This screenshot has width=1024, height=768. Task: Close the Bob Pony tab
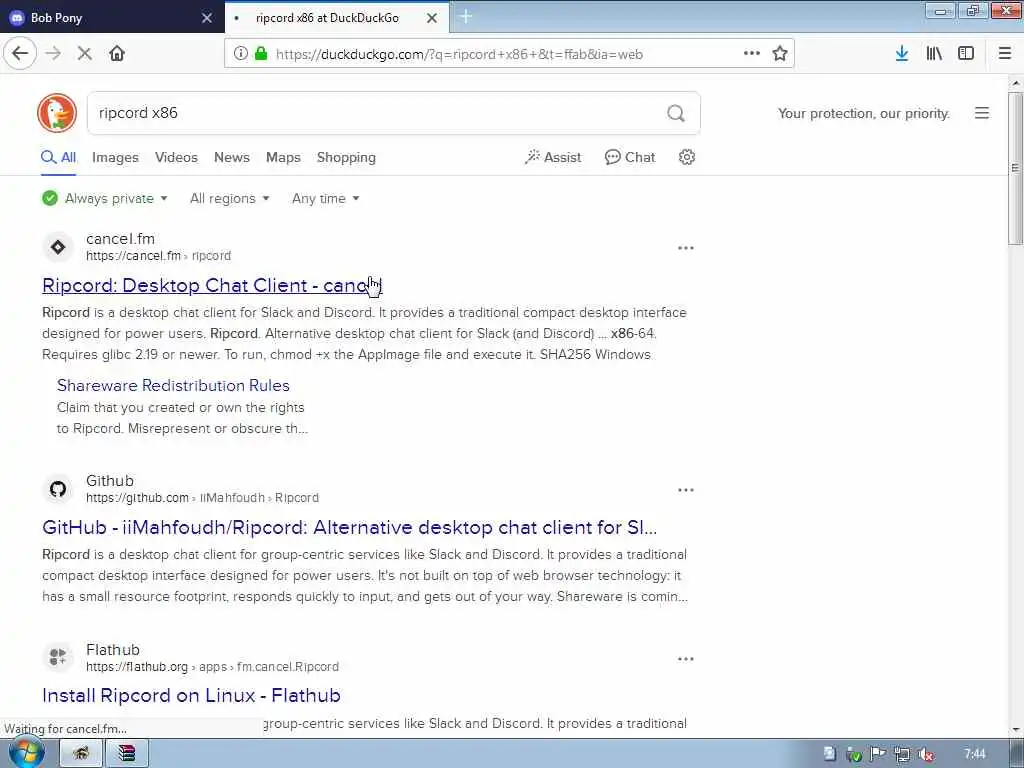tap(207, 18)
